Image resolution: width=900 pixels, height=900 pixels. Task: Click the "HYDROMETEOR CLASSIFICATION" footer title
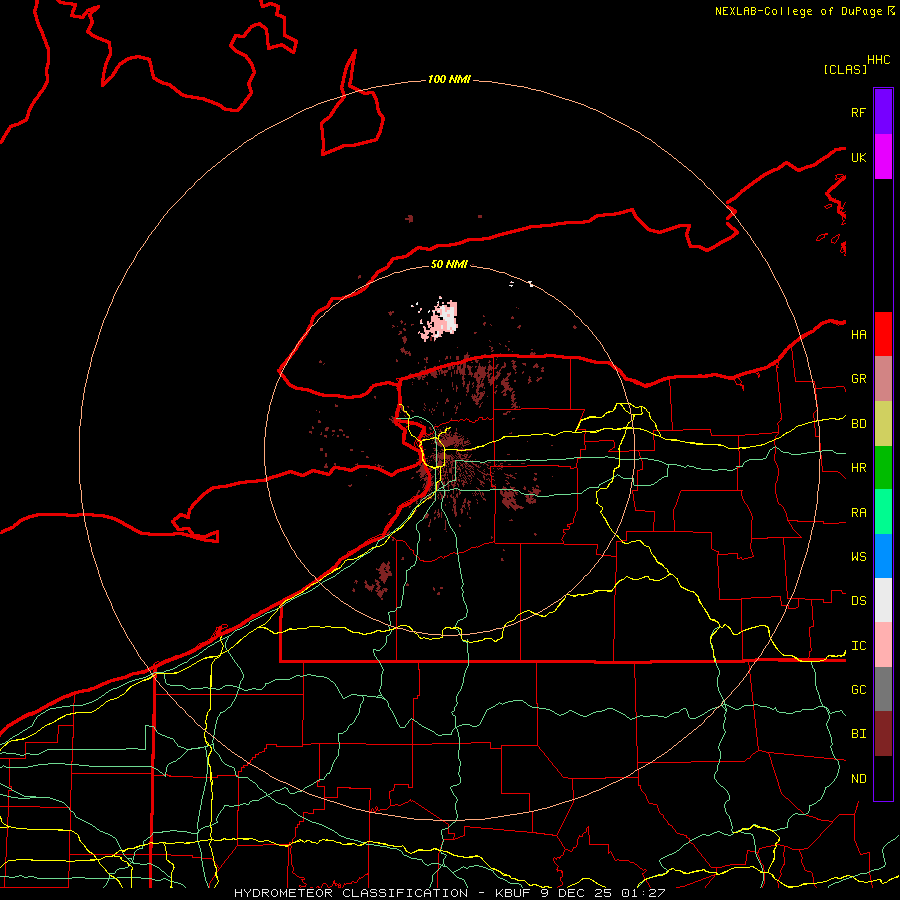pos(351,893)
